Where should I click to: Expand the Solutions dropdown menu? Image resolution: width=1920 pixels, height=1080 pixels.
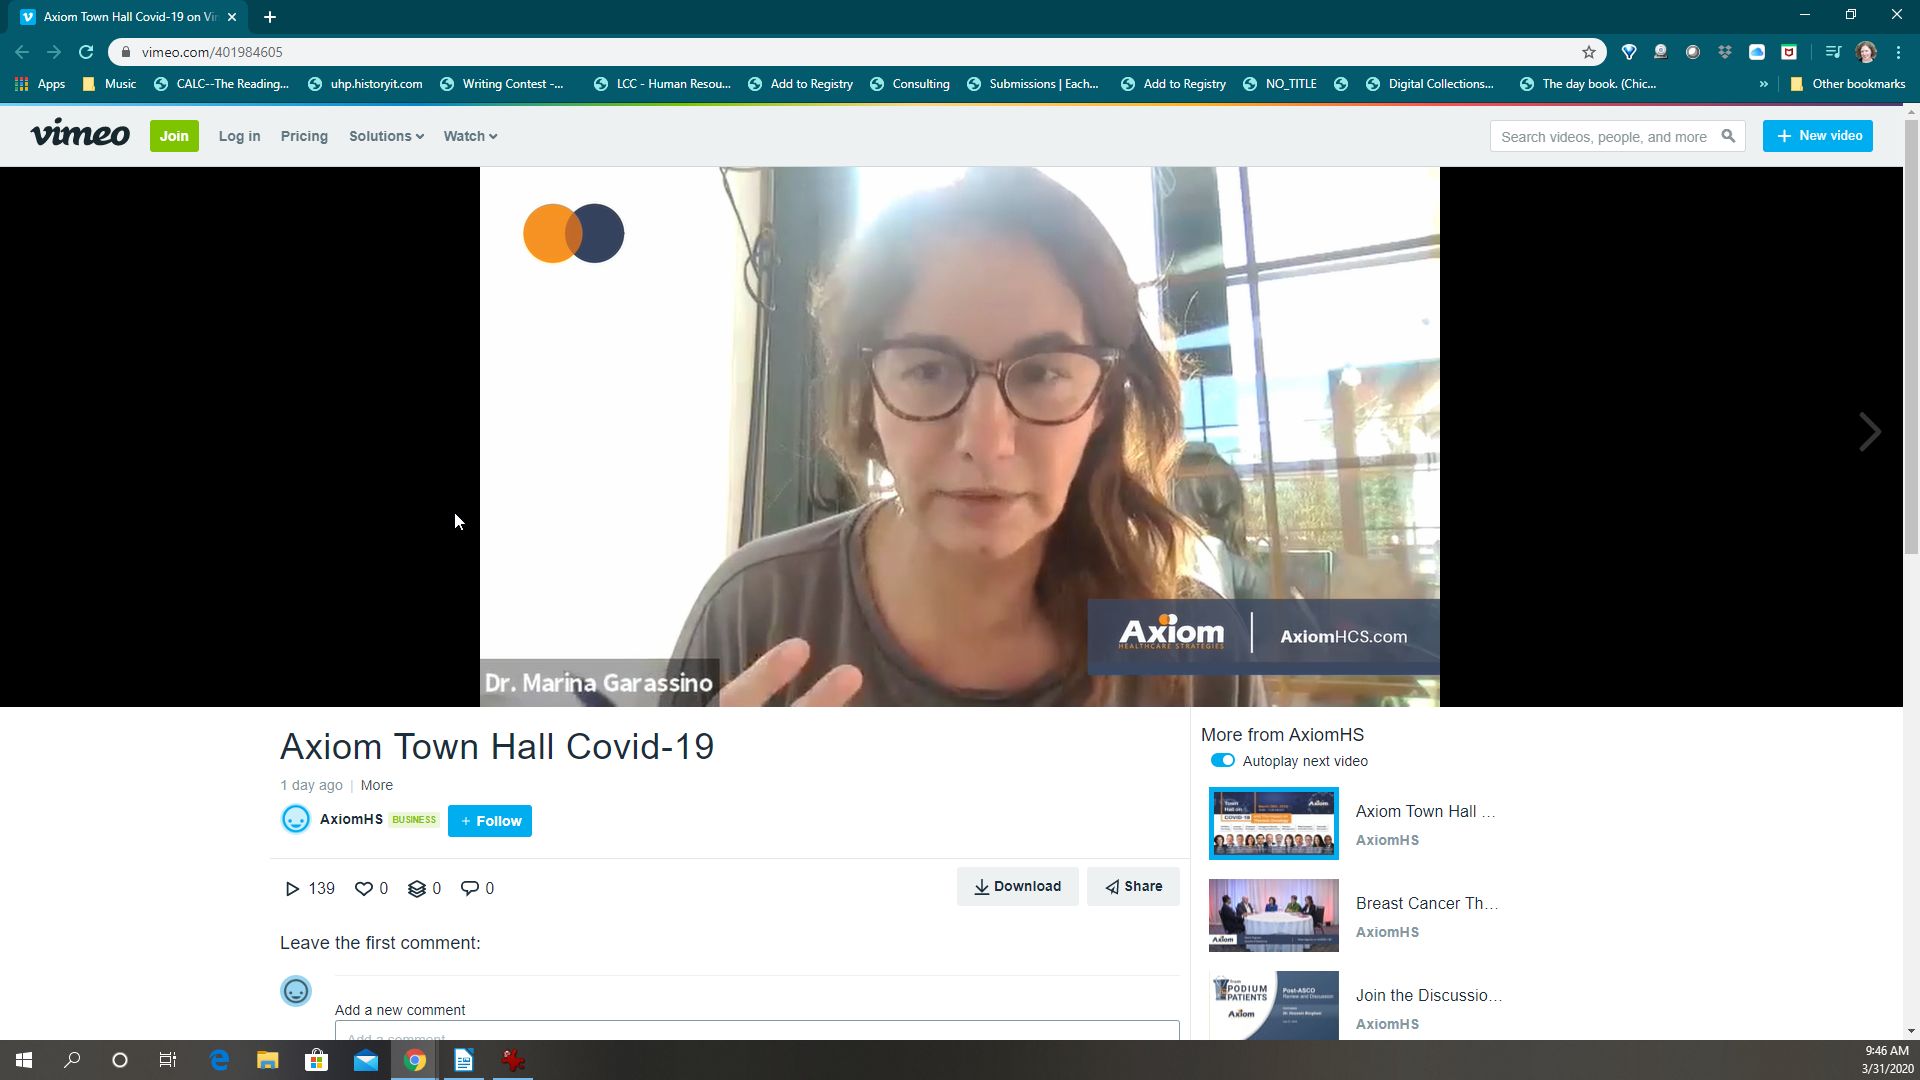386,136
